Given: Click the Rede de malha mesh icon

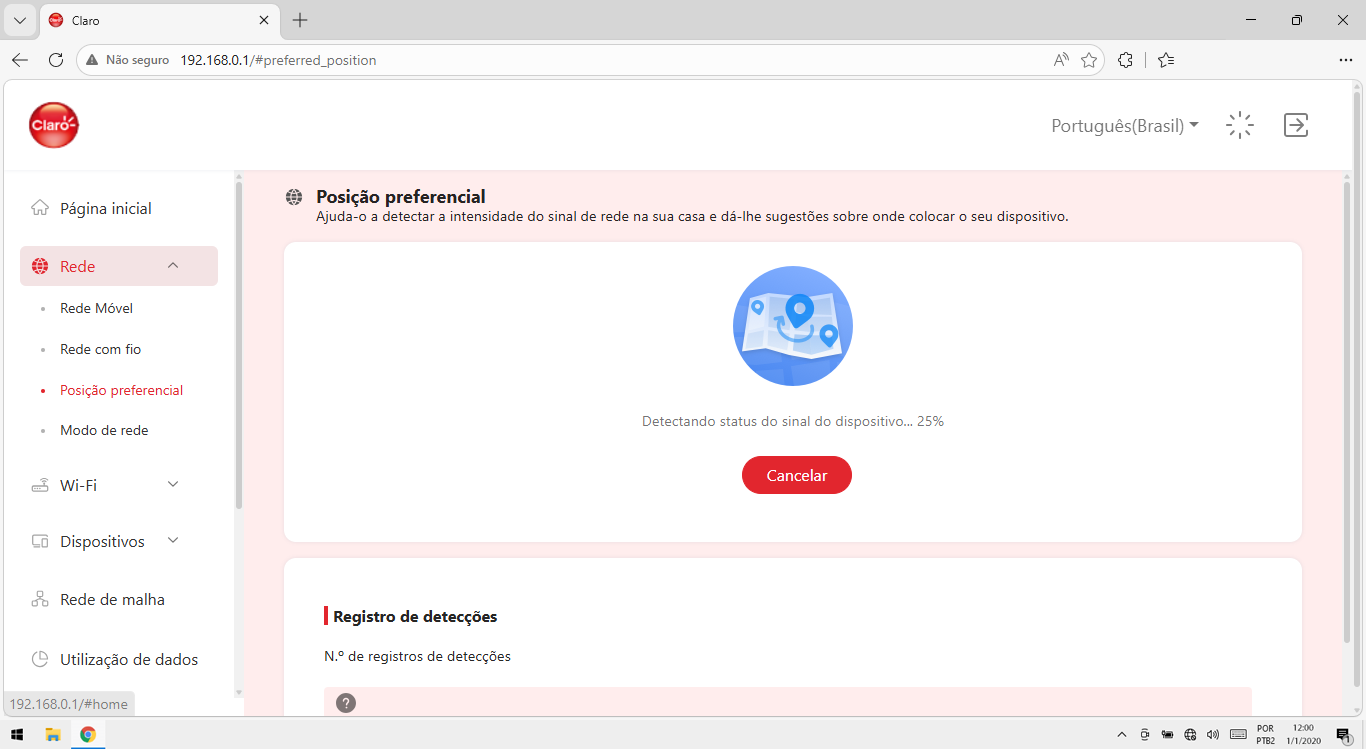Looking at the screenshot, I should pyautogui.click(x=40, y=599).
